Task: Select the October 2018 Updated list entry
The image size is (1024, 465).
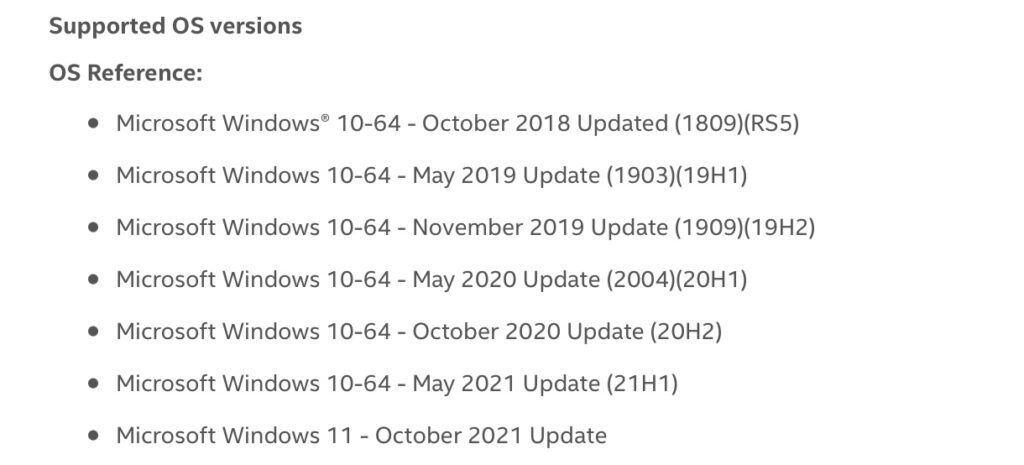Action: (458, 123)
